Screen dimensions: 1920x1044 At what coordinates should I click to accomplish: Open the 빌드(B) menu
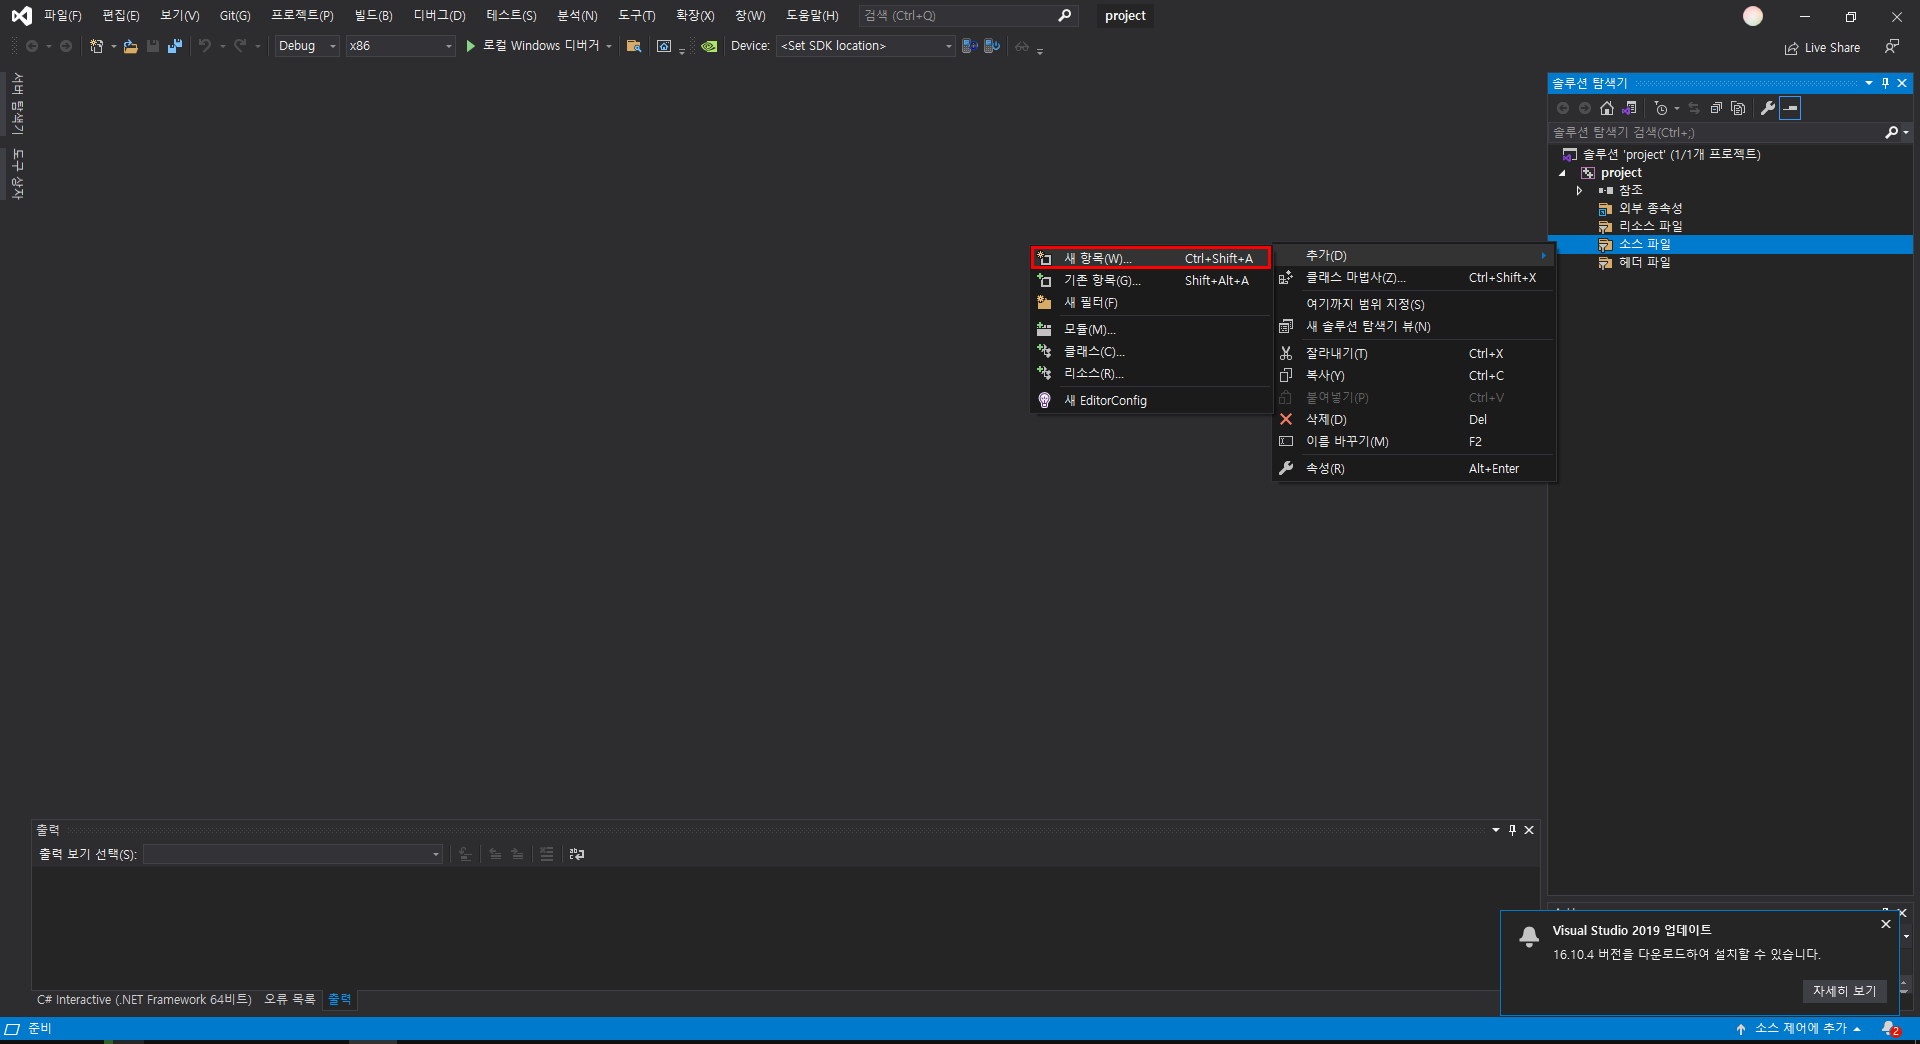pyautogui.click(x=373, y=16)
